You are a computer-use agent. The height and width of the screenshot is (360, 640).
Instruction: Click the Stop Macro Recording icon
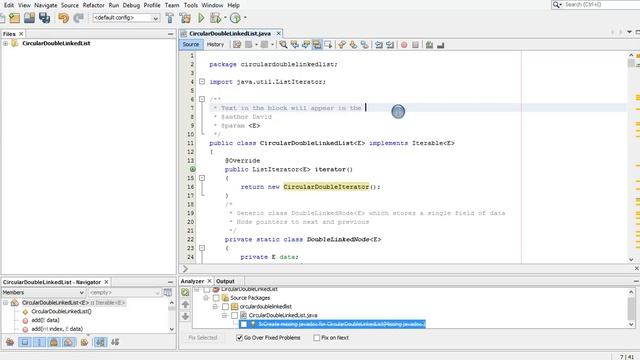point(415,44)
